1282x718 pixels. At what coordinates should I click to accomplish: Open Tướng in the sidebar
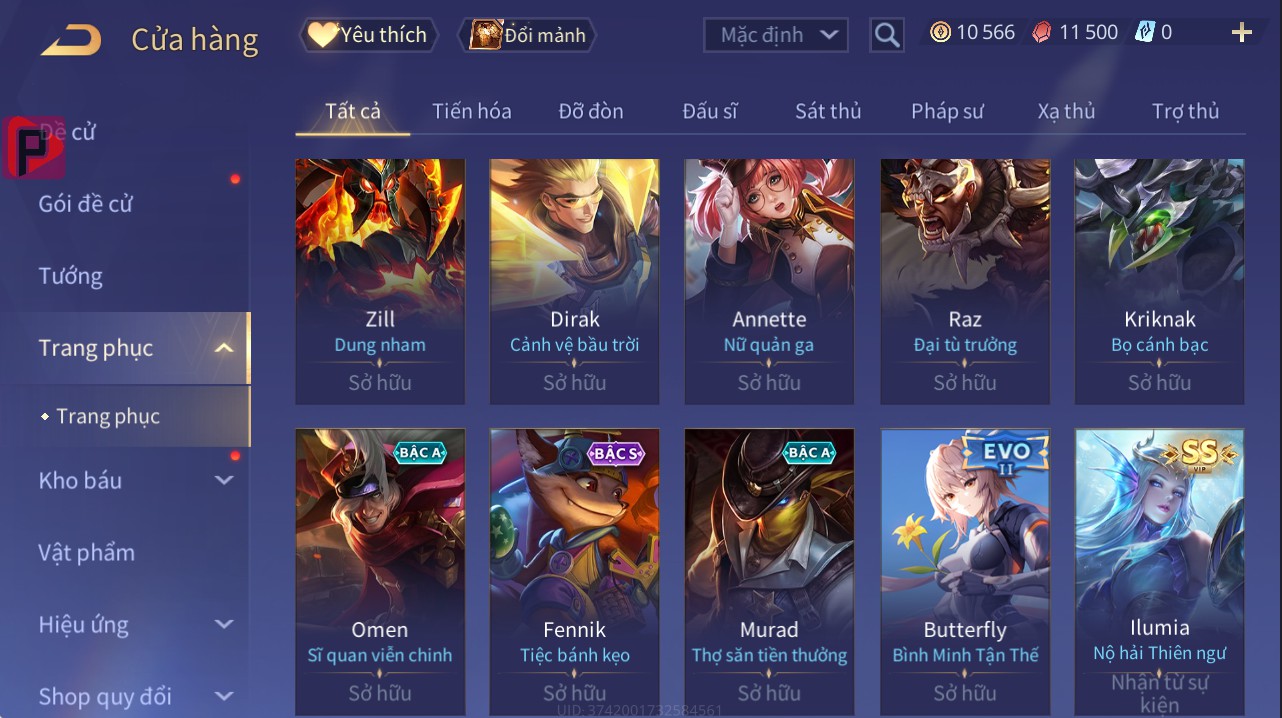[71, 276]
